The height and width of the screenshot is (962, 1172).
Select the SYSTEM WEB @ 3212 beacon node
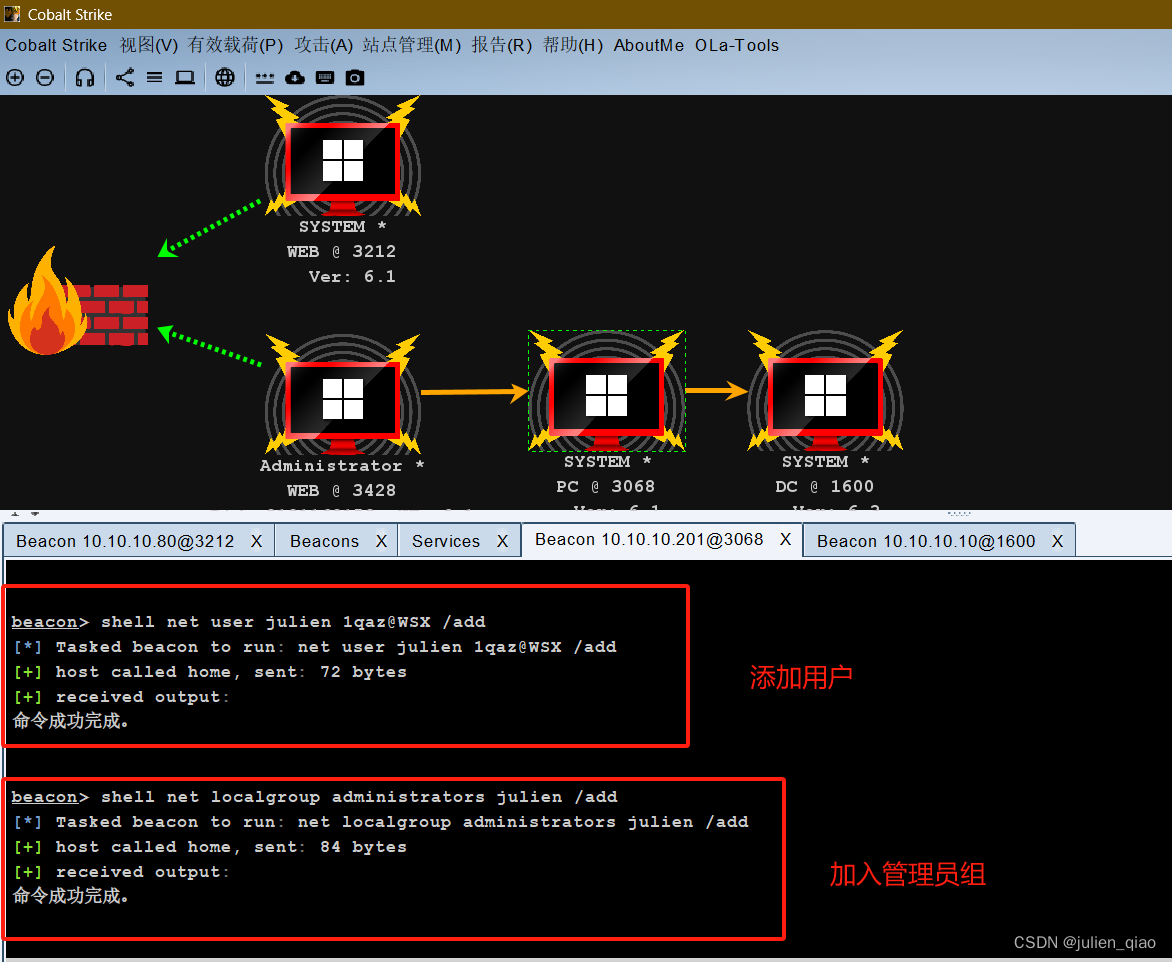pyautogui.click(x=343, y=156)
